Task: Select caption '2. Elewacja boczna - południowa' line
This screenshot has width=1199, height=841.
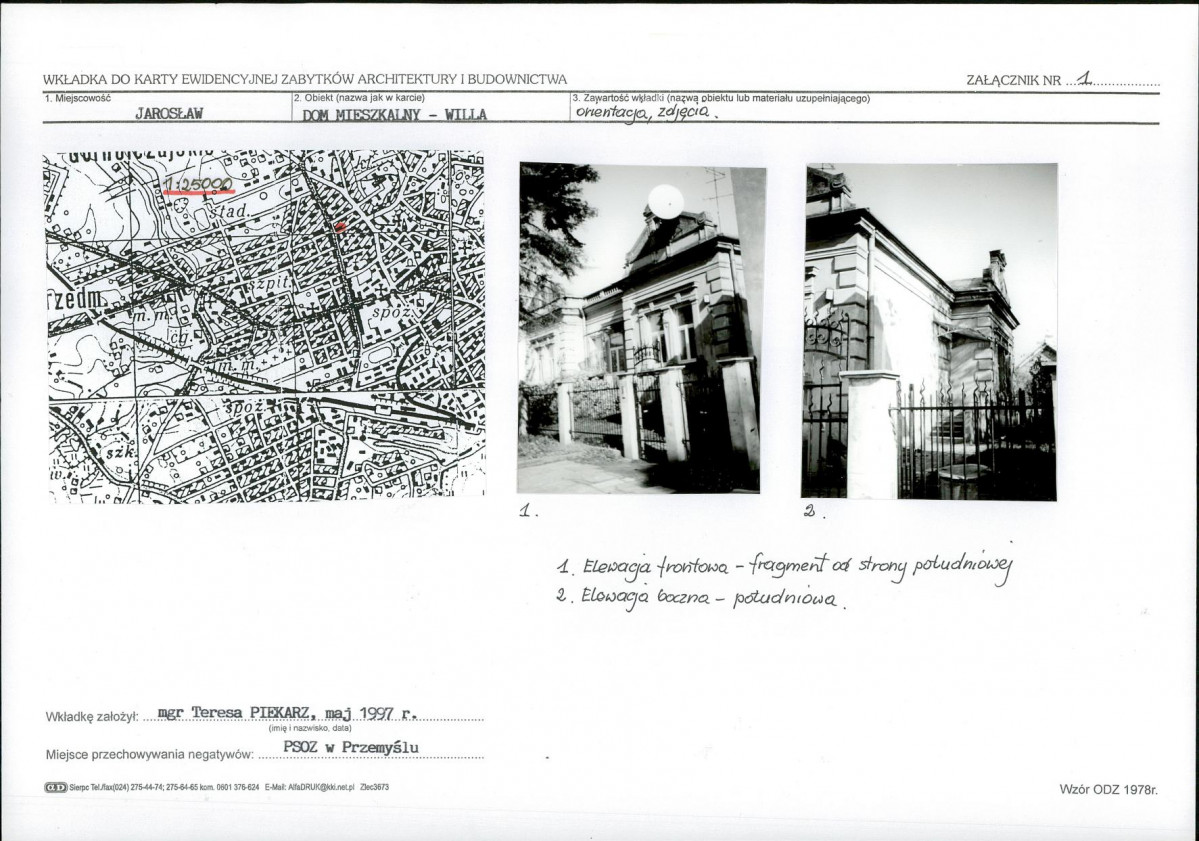Action: click(x=700, y=597)
